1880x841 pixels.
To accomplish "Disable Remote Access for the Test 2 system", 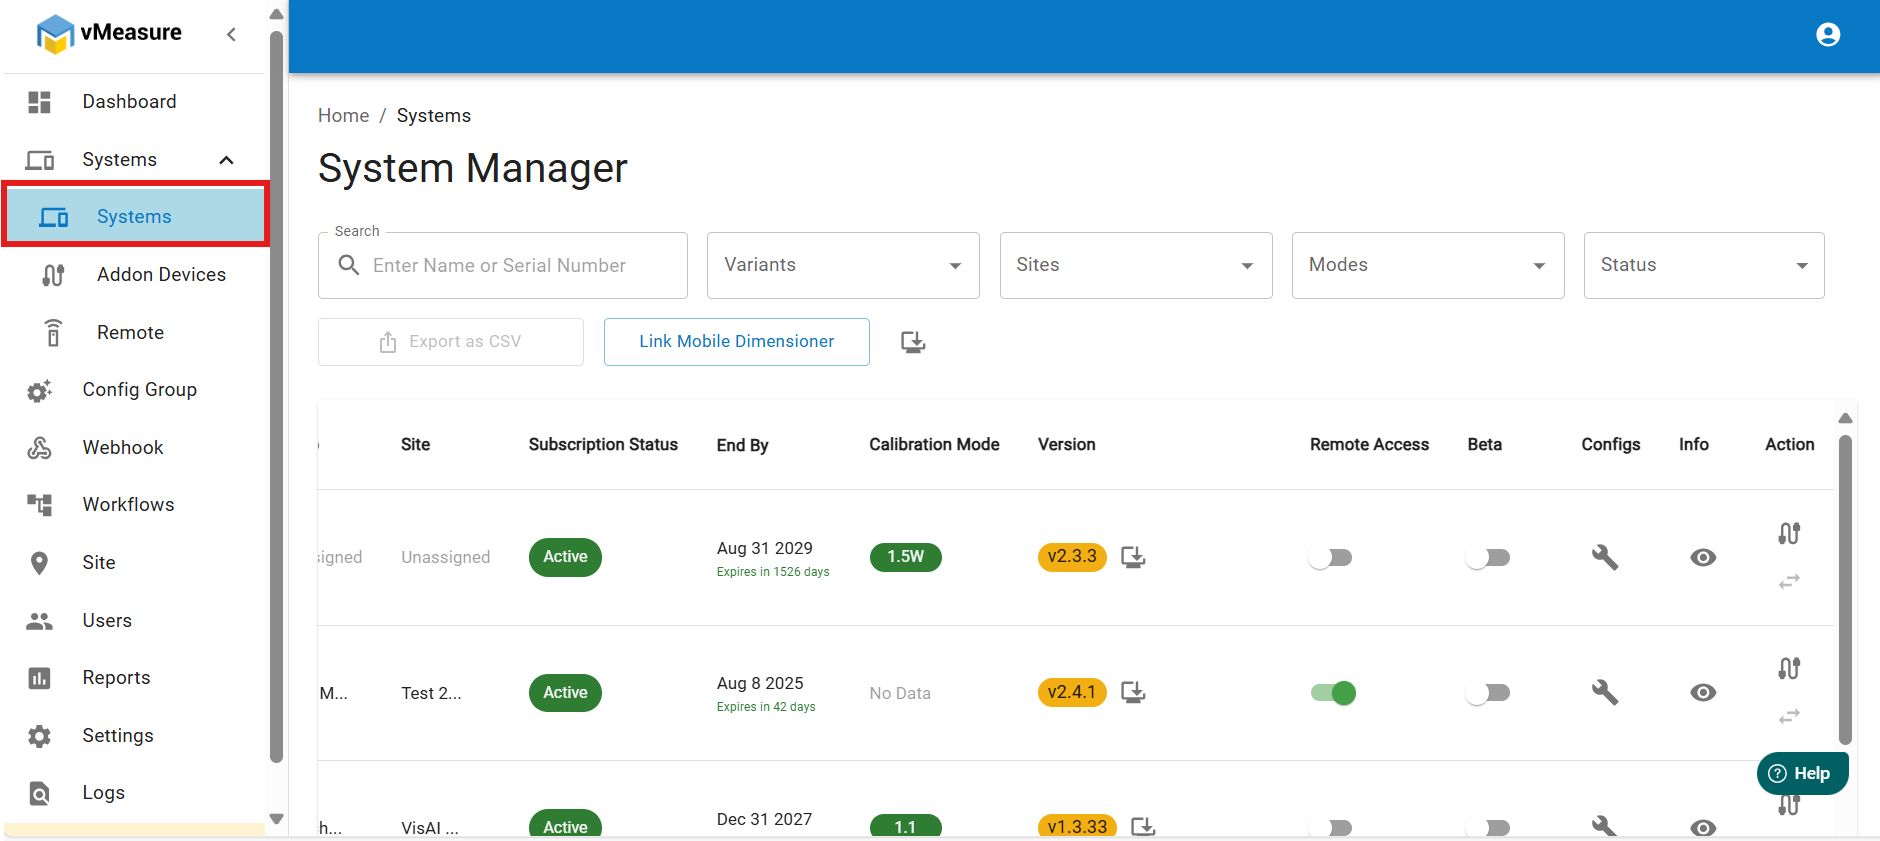I will [1333, 692].
